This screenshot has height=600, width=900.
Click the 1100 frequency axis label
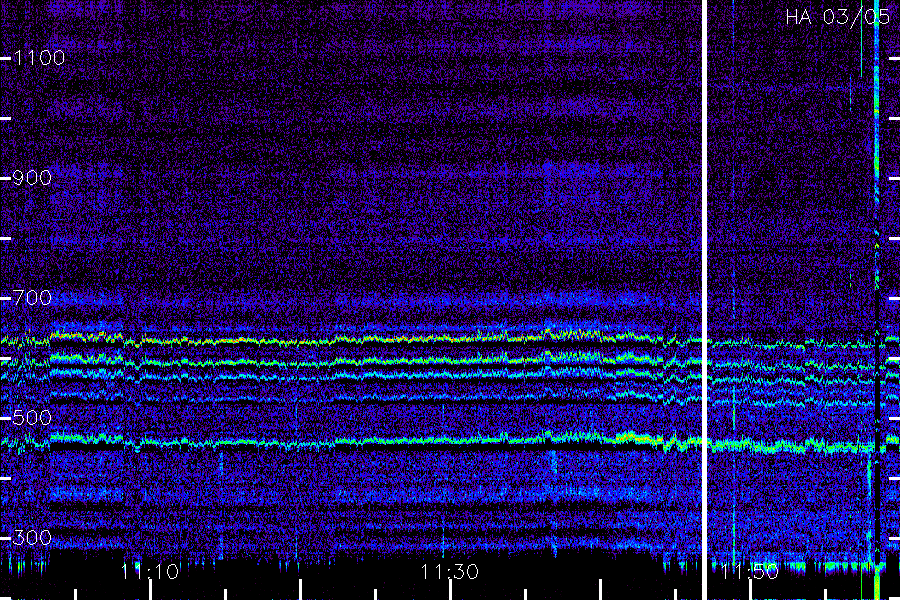click(39, 57)
